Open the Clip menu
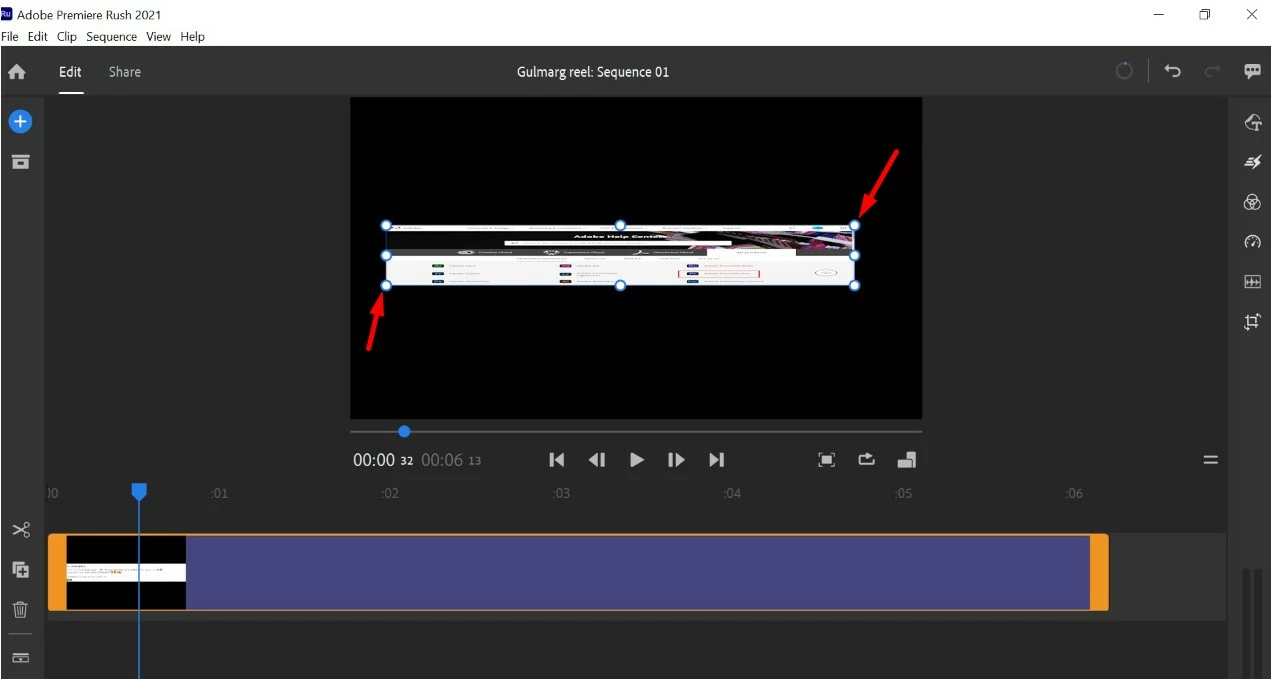Viewport: 1271px width, 679px height. tap(67, 37)
